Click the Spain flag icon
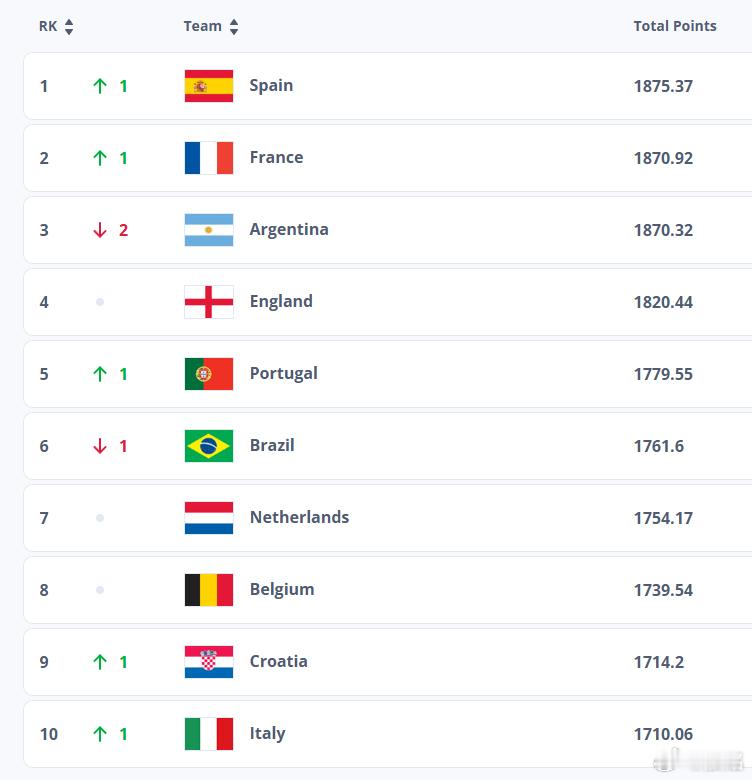The image size is (752, 780). pyautogui.click(x=209, y=86)
